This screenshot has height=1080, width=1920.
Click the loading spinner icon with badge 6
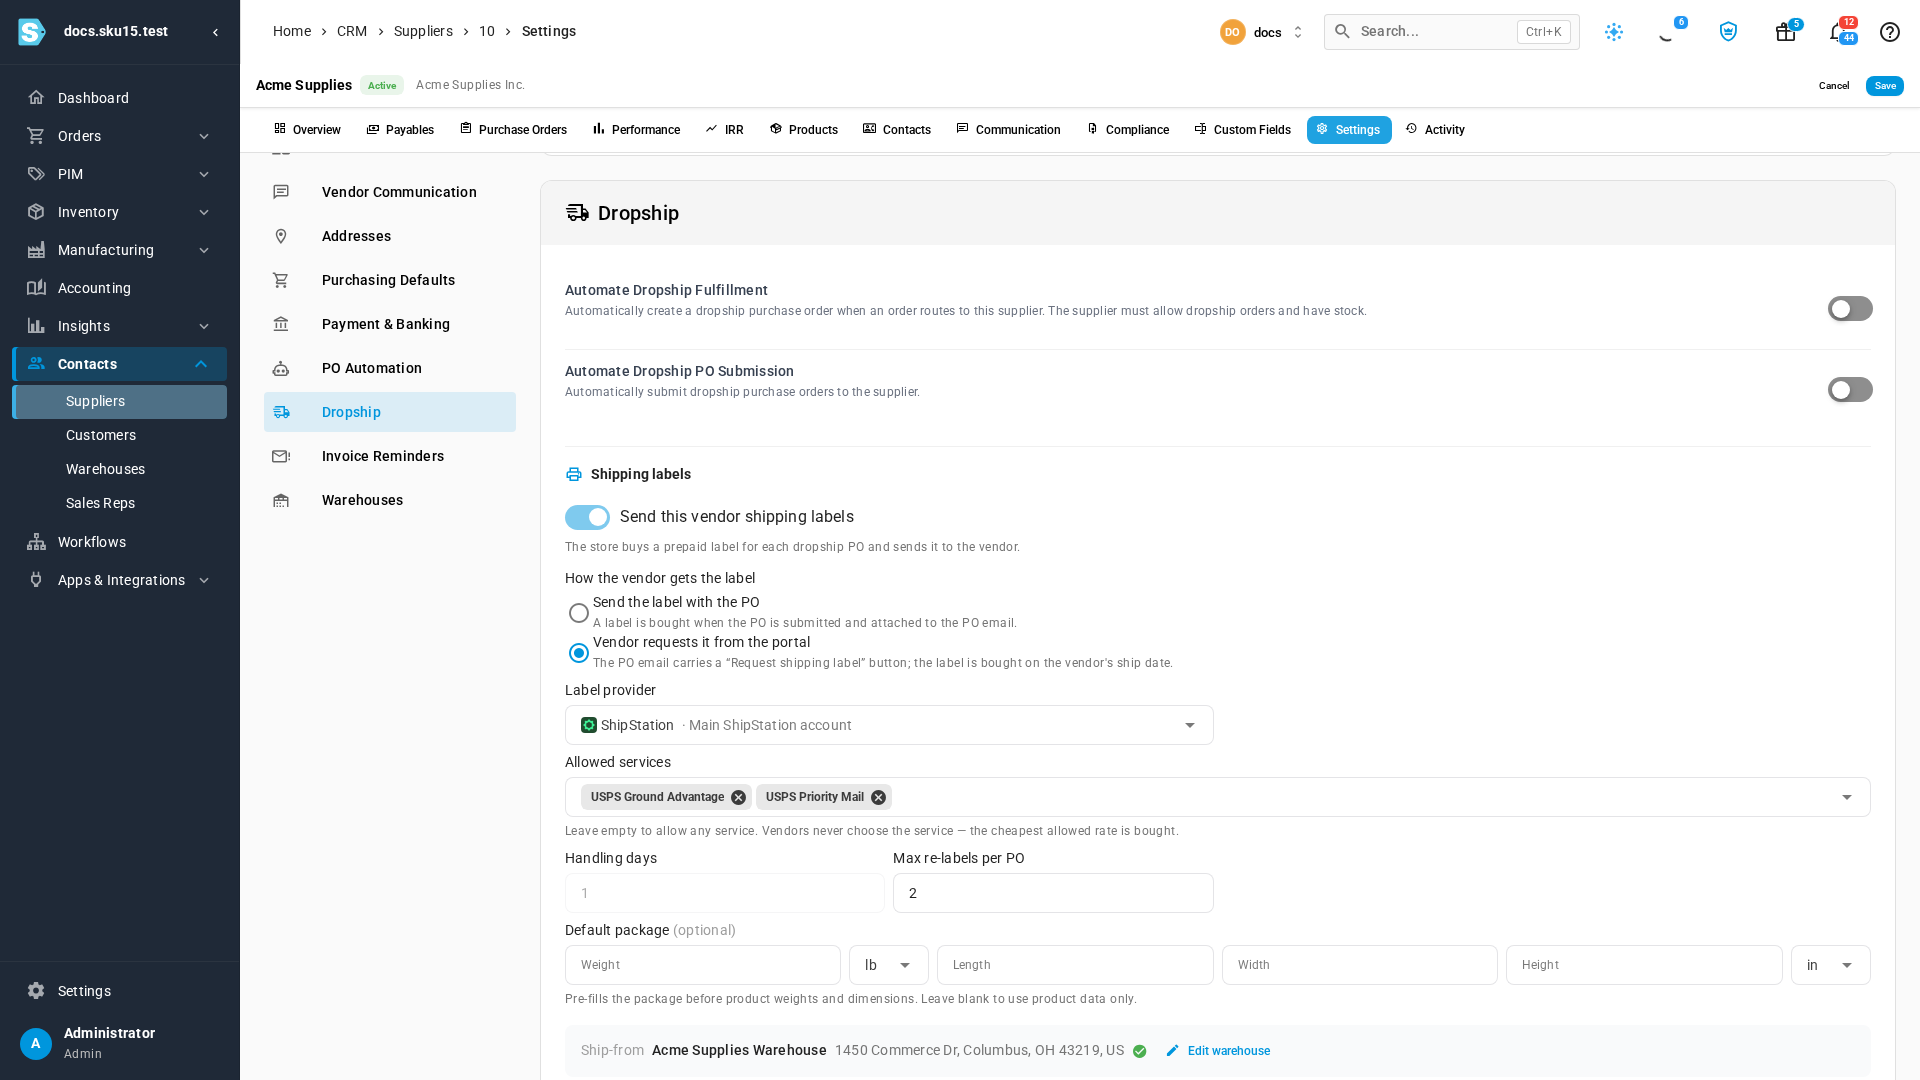[x=1666, y=32]
